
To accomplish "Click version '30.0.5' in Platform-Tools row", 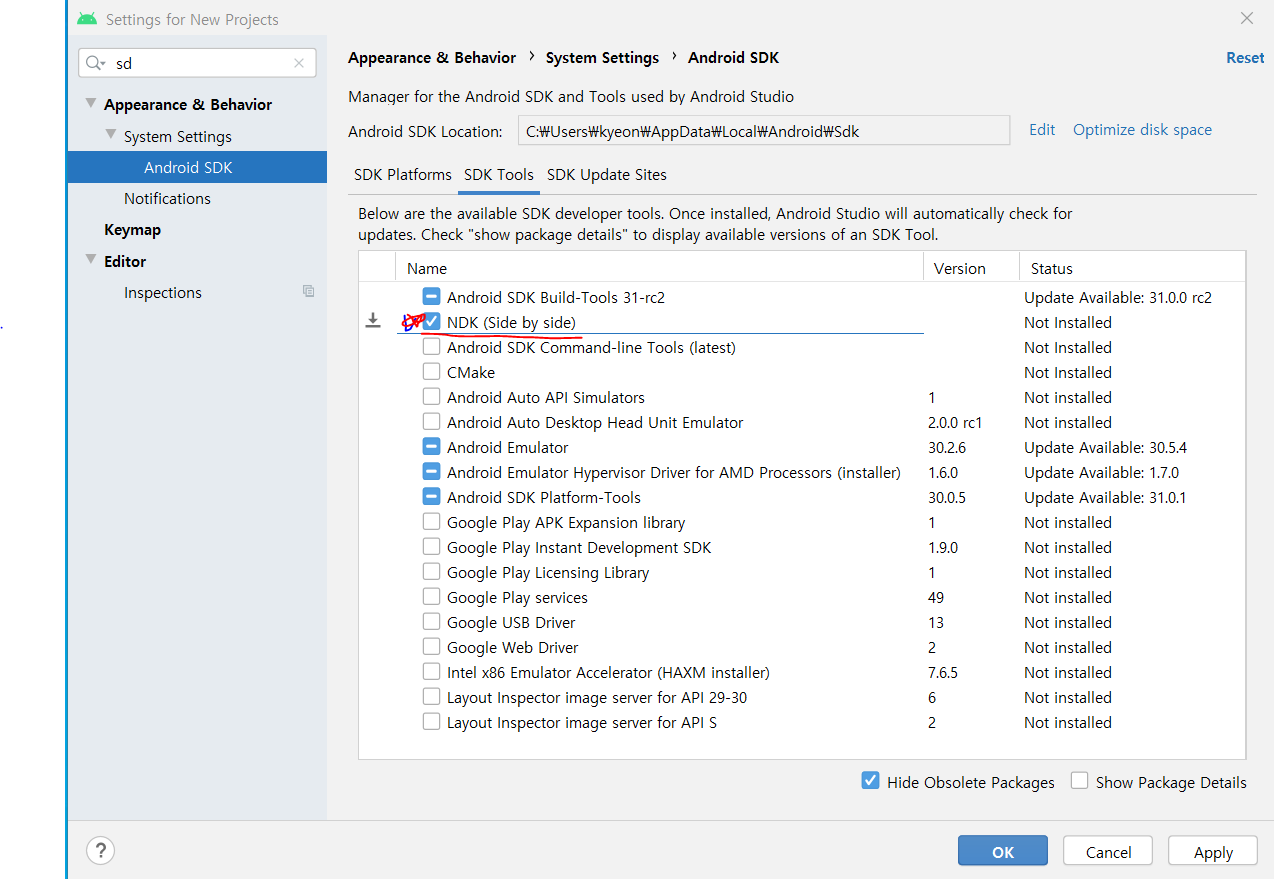I will pyautogui.click(x=947, y=498).
